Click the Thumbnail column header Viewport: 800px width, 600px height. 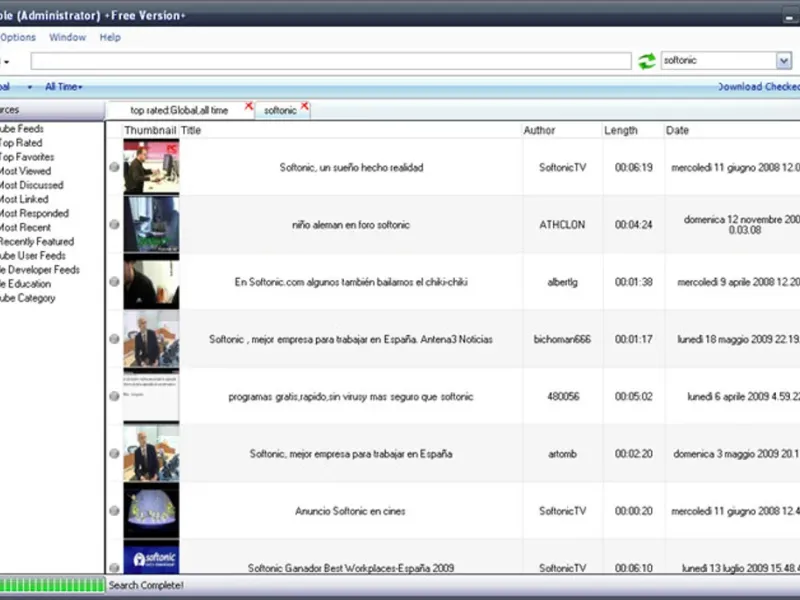[151, 130]
